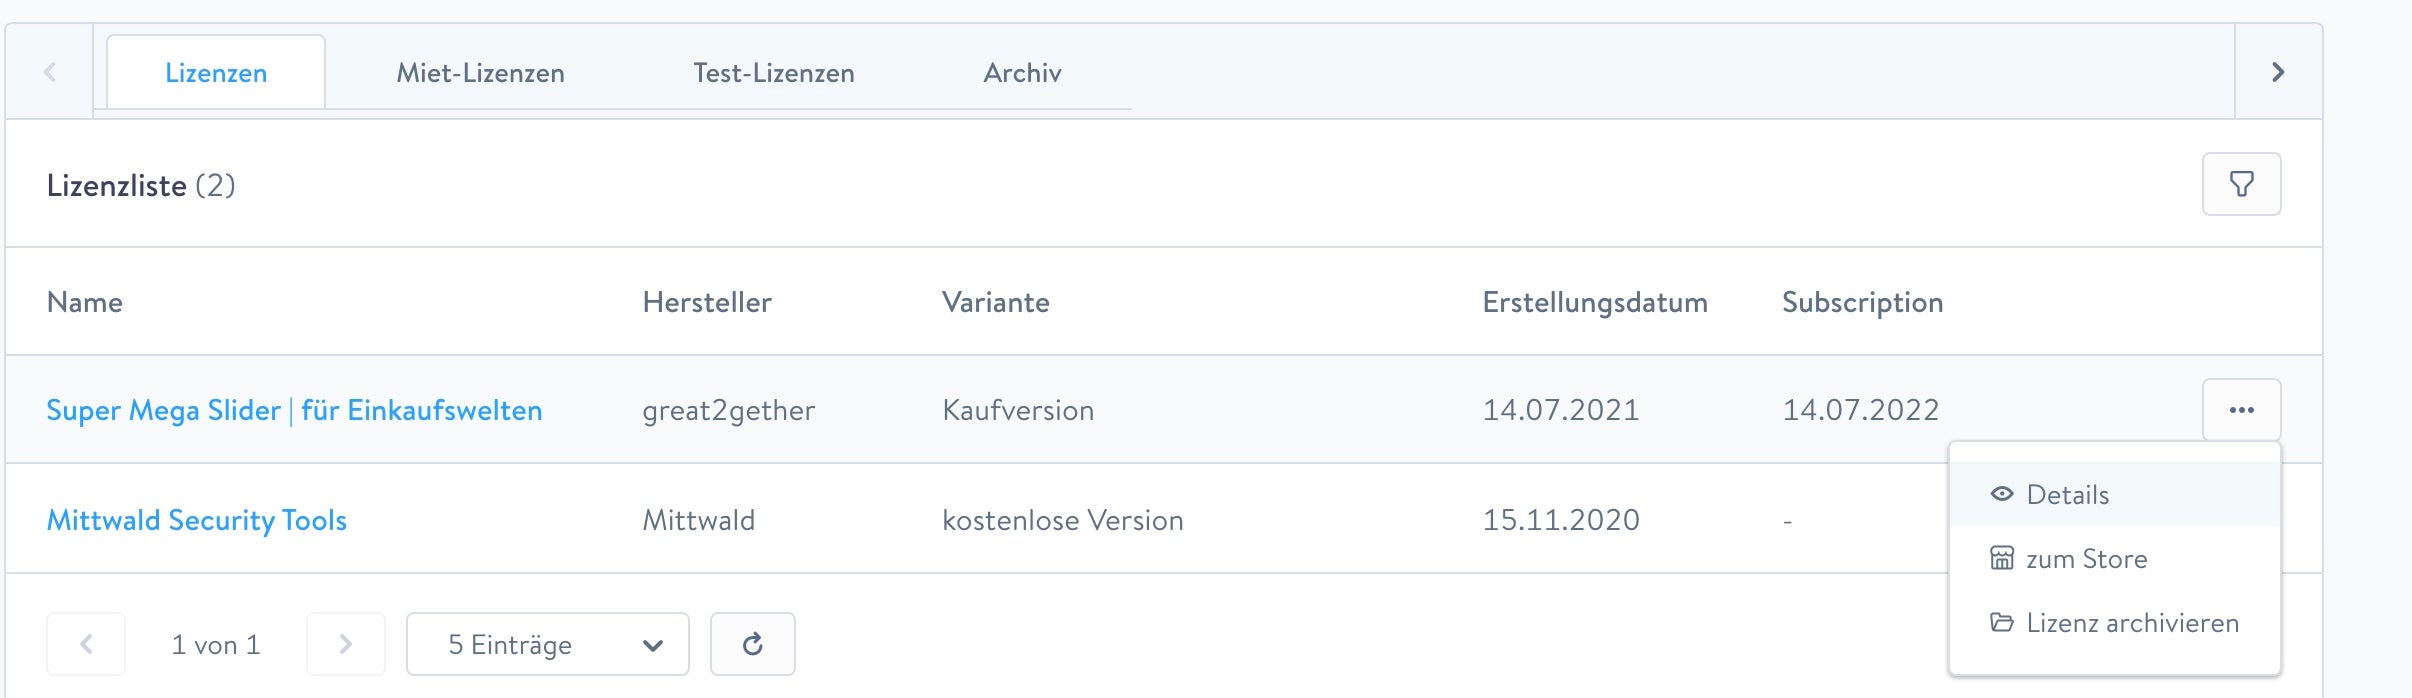Open the Archiv tab
Screen dimensions: 2412x698
[x=1022, y=73]
